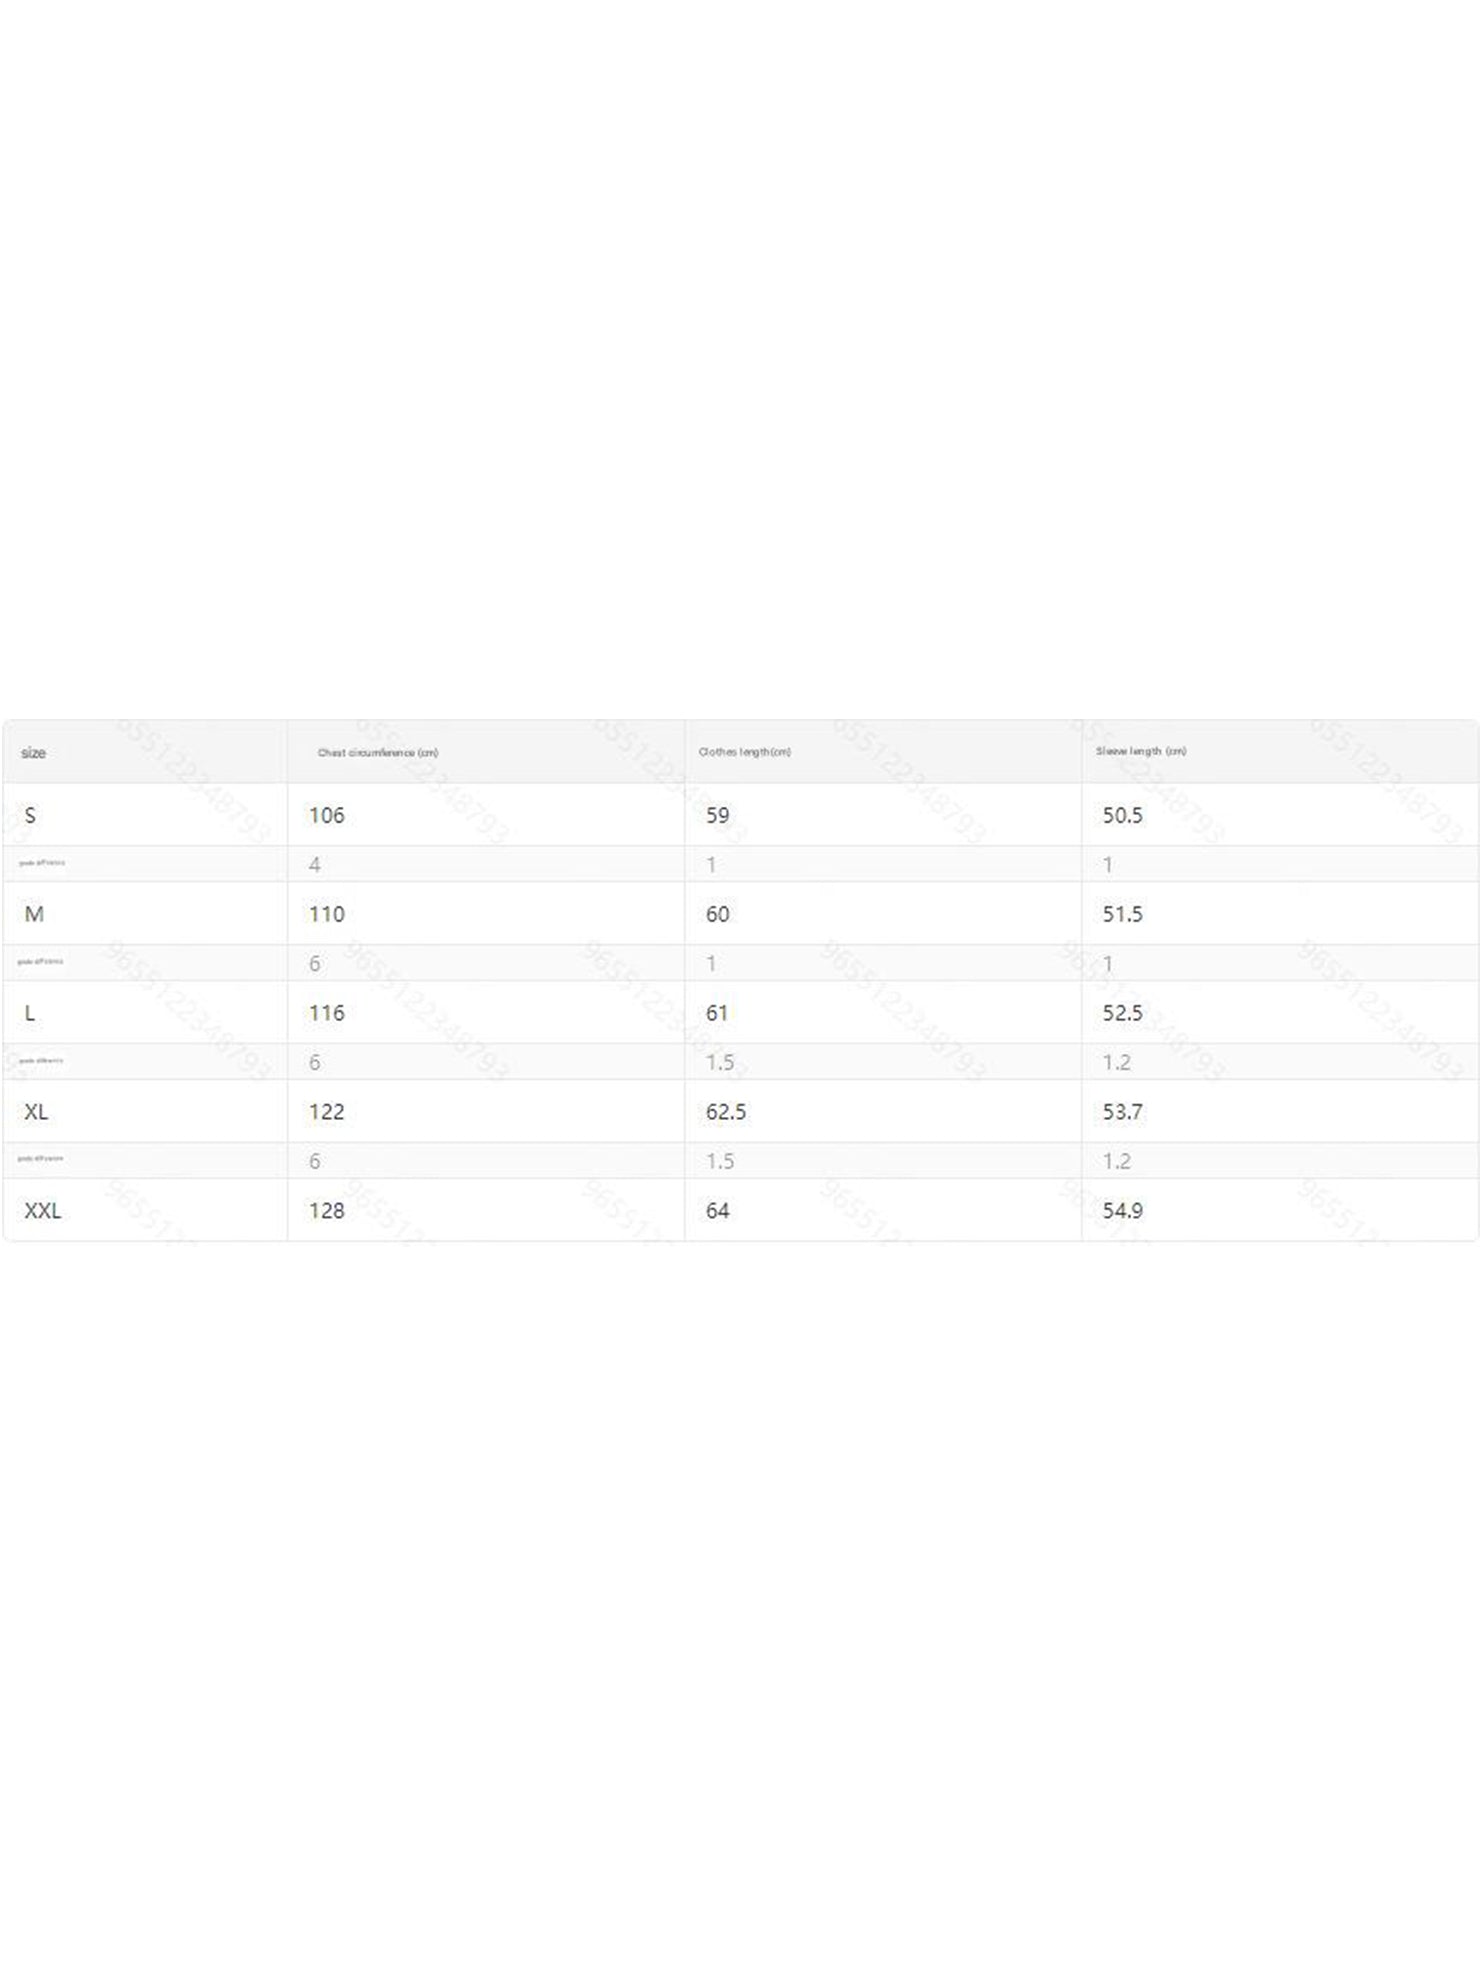Select the XXL size row label

(43, 1211)
